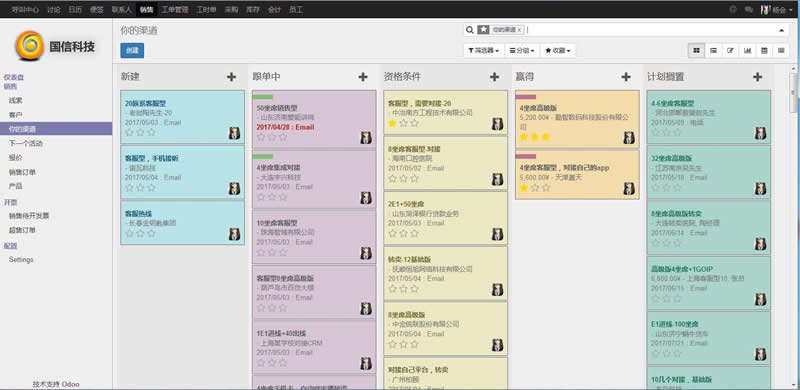Screen dimensions: 800x390
Task: Switch to the graph view icon
Action: pyautogui.click(x=747, y=51)
